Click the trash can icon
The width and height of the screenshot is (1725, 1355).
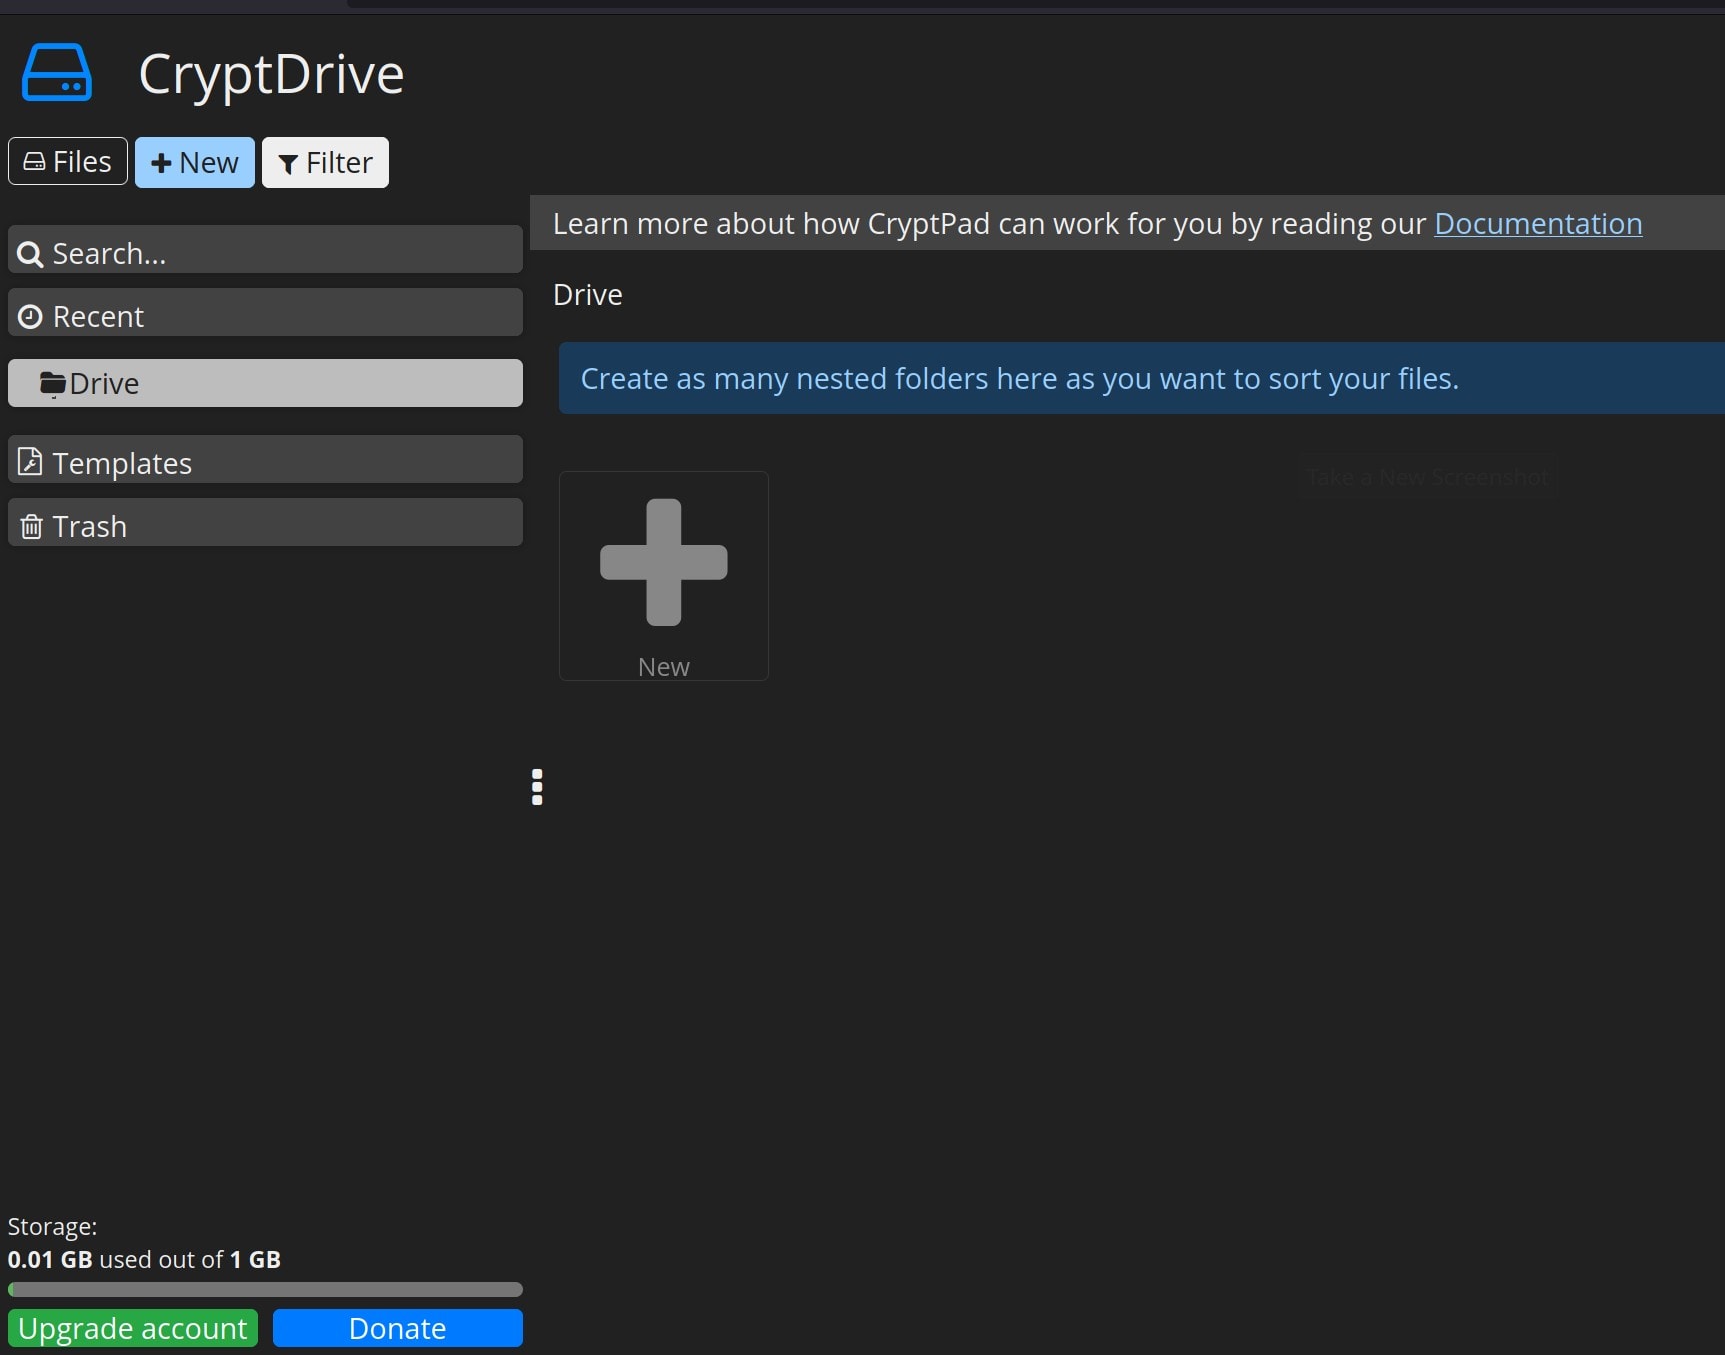pos(31,526)
